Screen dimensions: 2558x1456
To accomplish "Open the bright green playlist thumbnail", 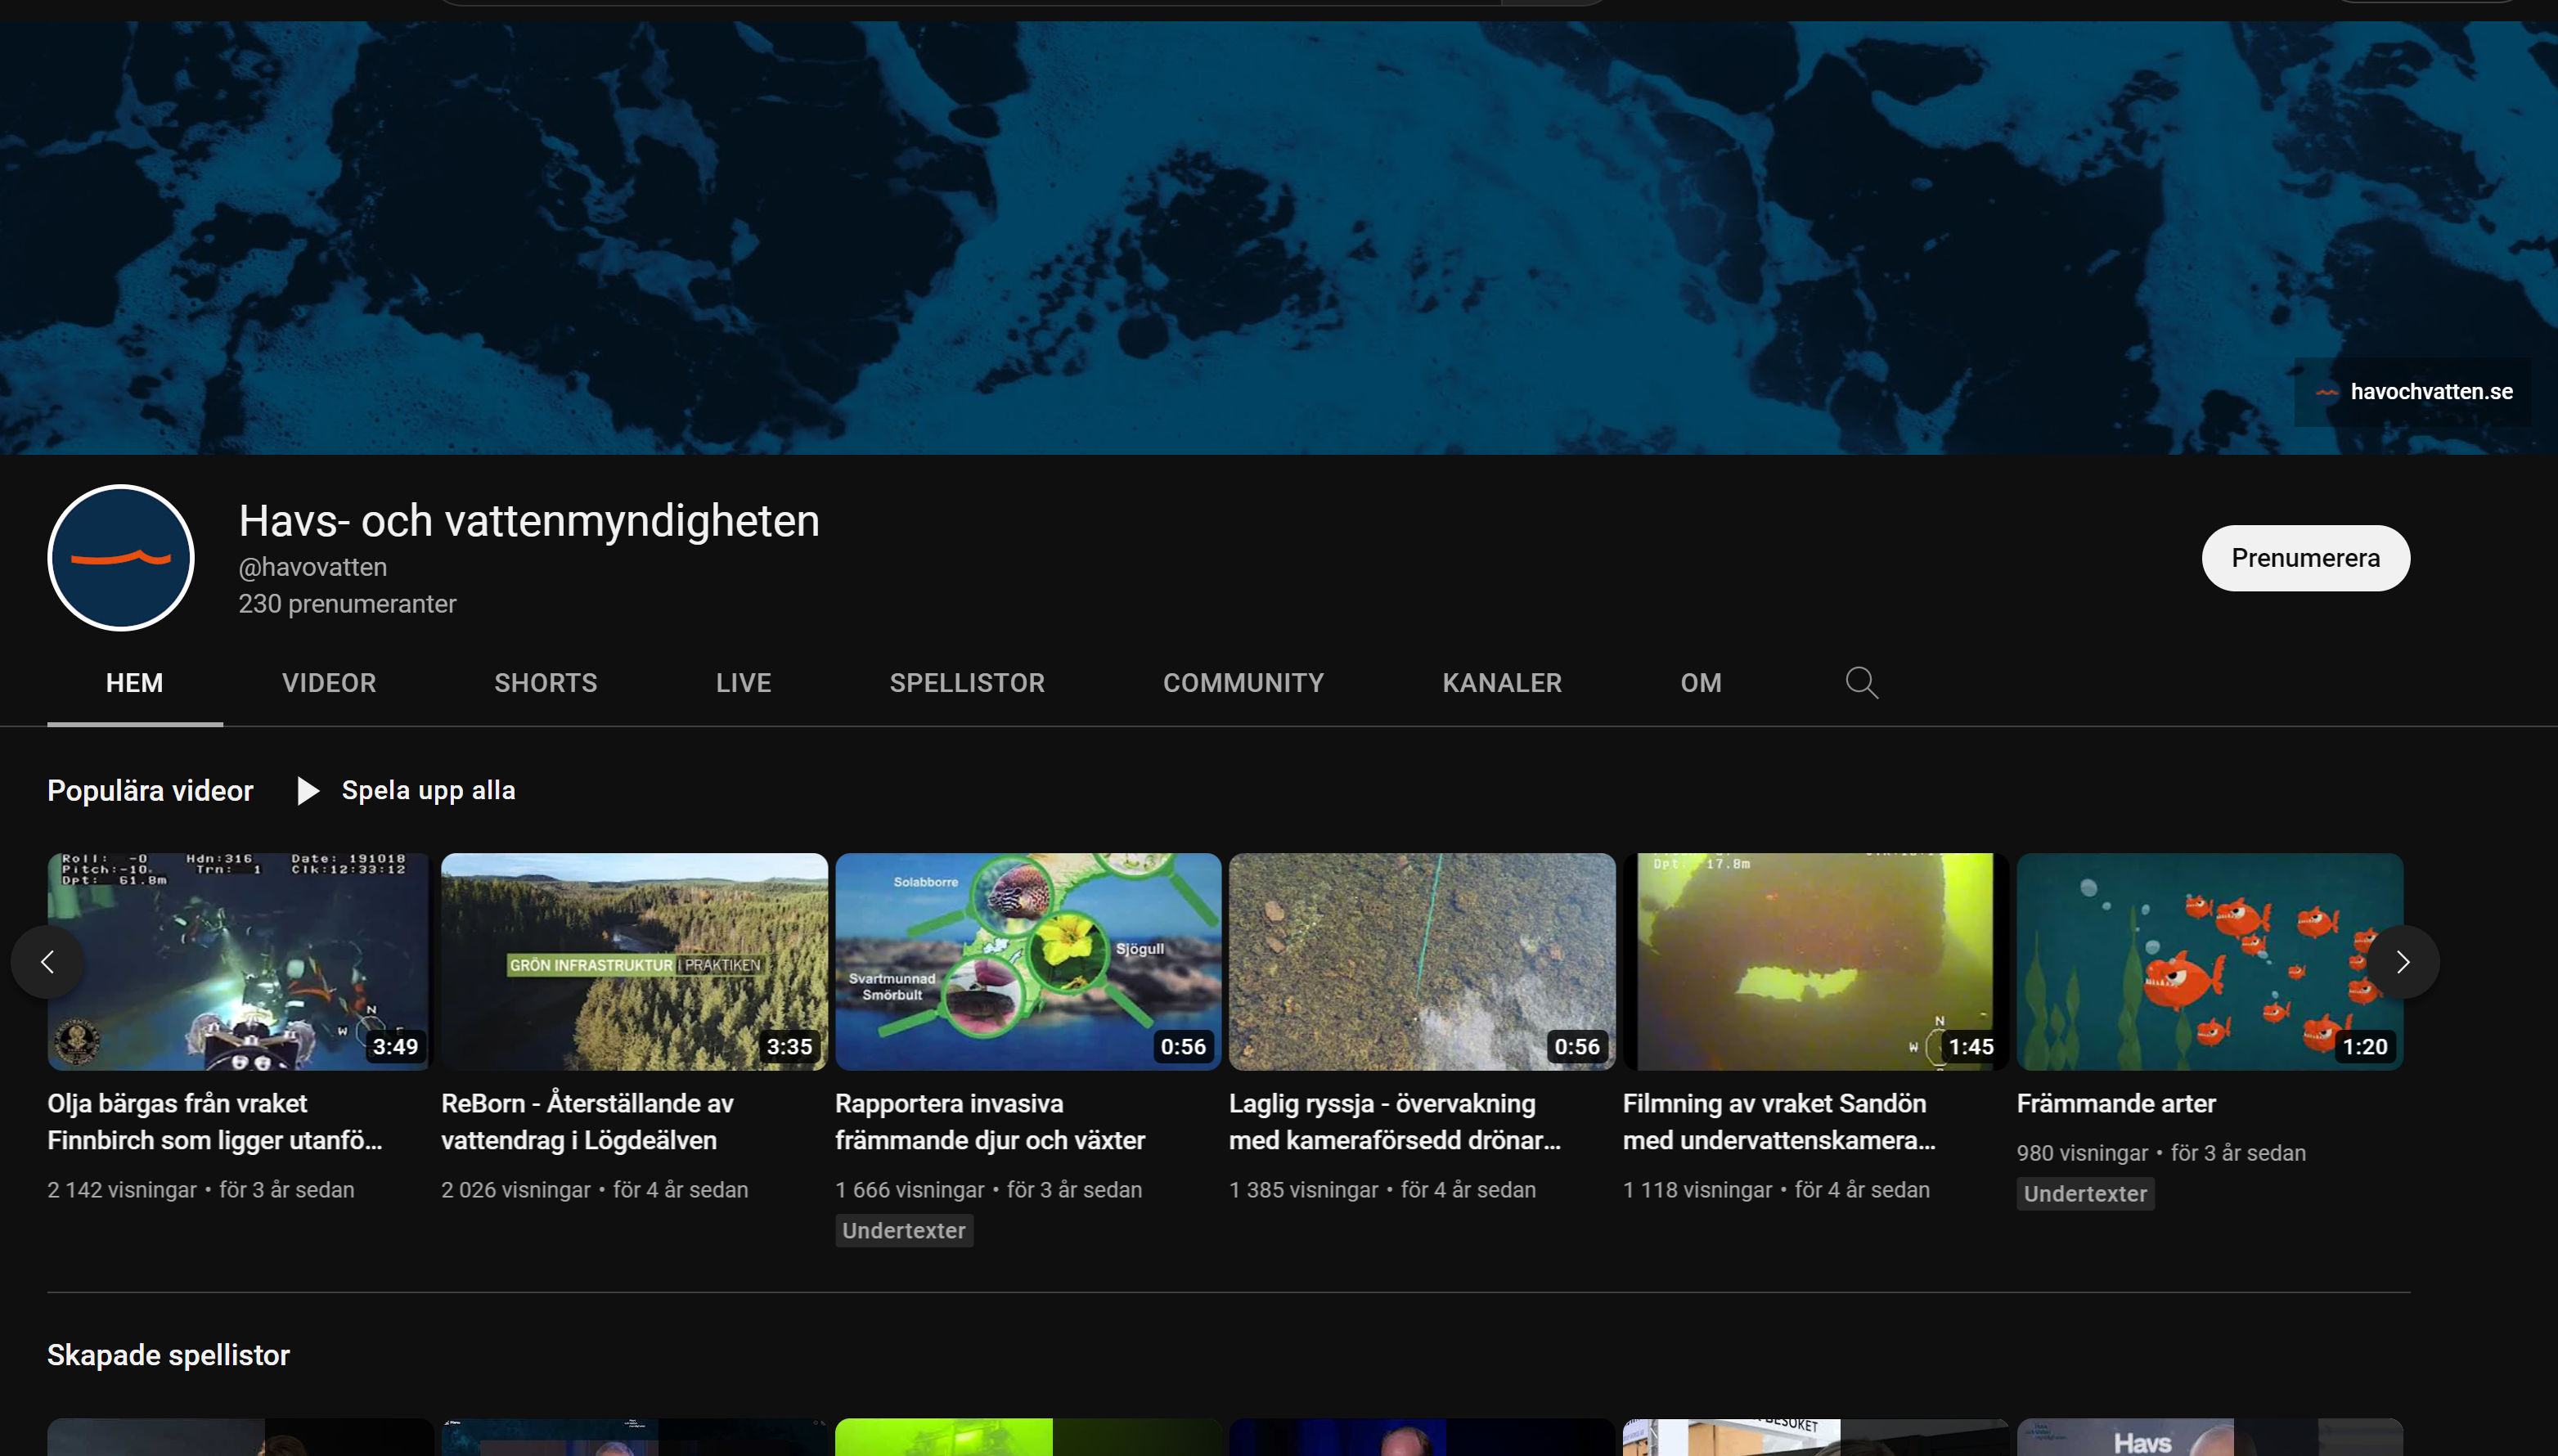I will point(1028,1437).
